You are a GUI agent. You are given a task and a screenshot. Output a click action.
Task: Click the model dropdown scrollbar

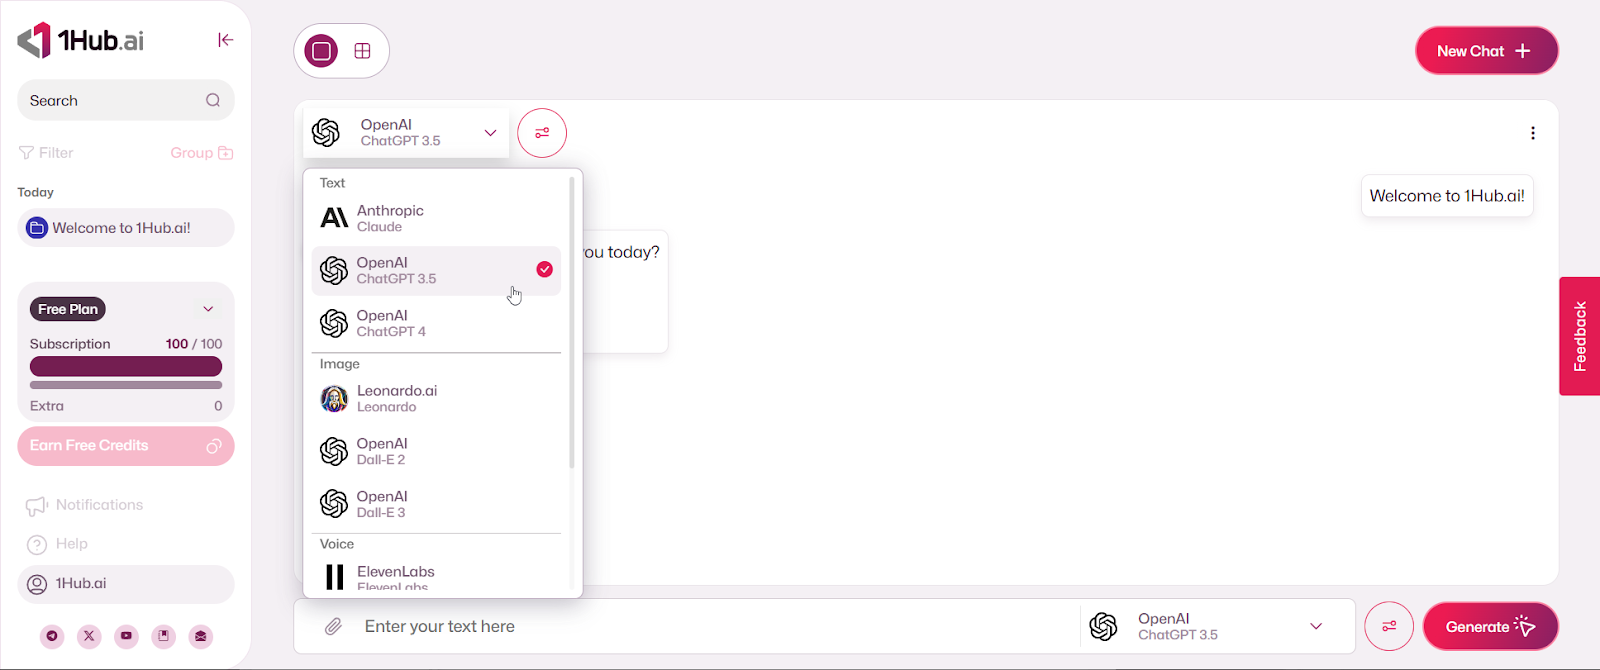click(572, 323)
